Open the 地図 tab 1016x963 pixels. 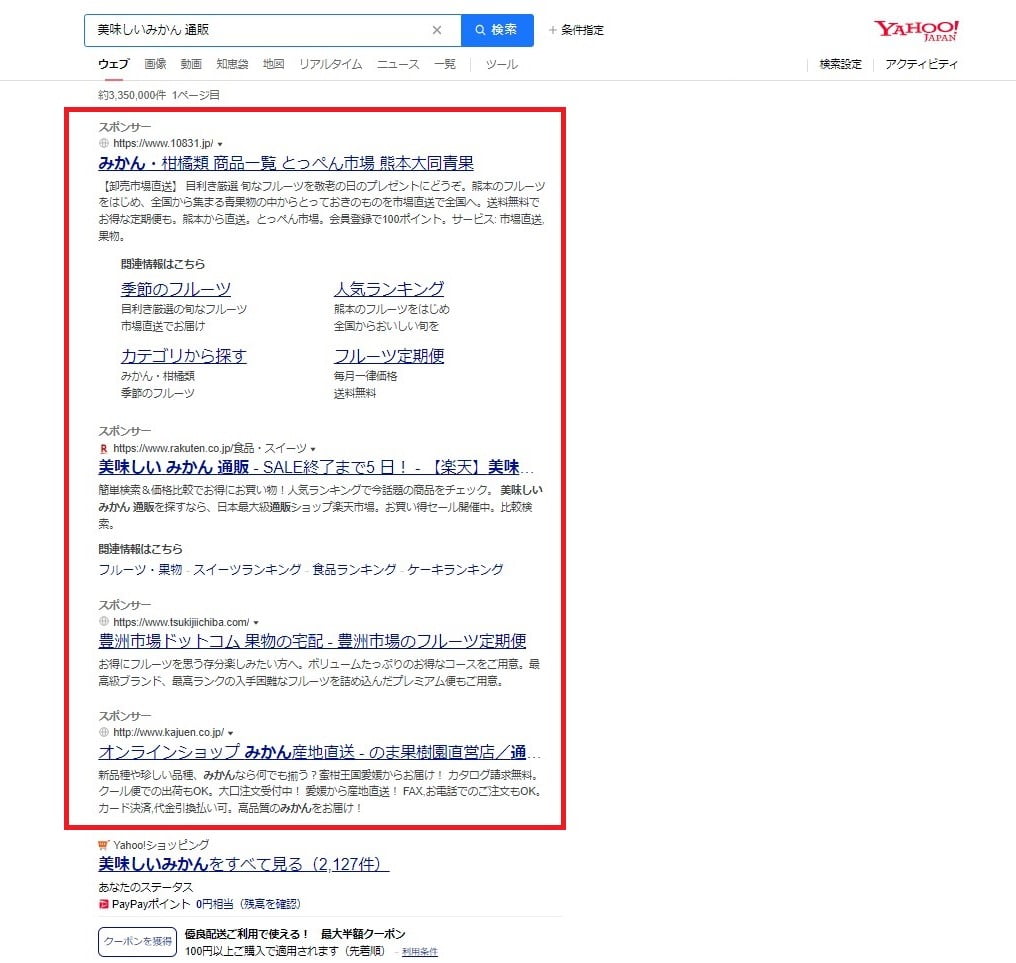pyautogui.click(x=273, y=64)
